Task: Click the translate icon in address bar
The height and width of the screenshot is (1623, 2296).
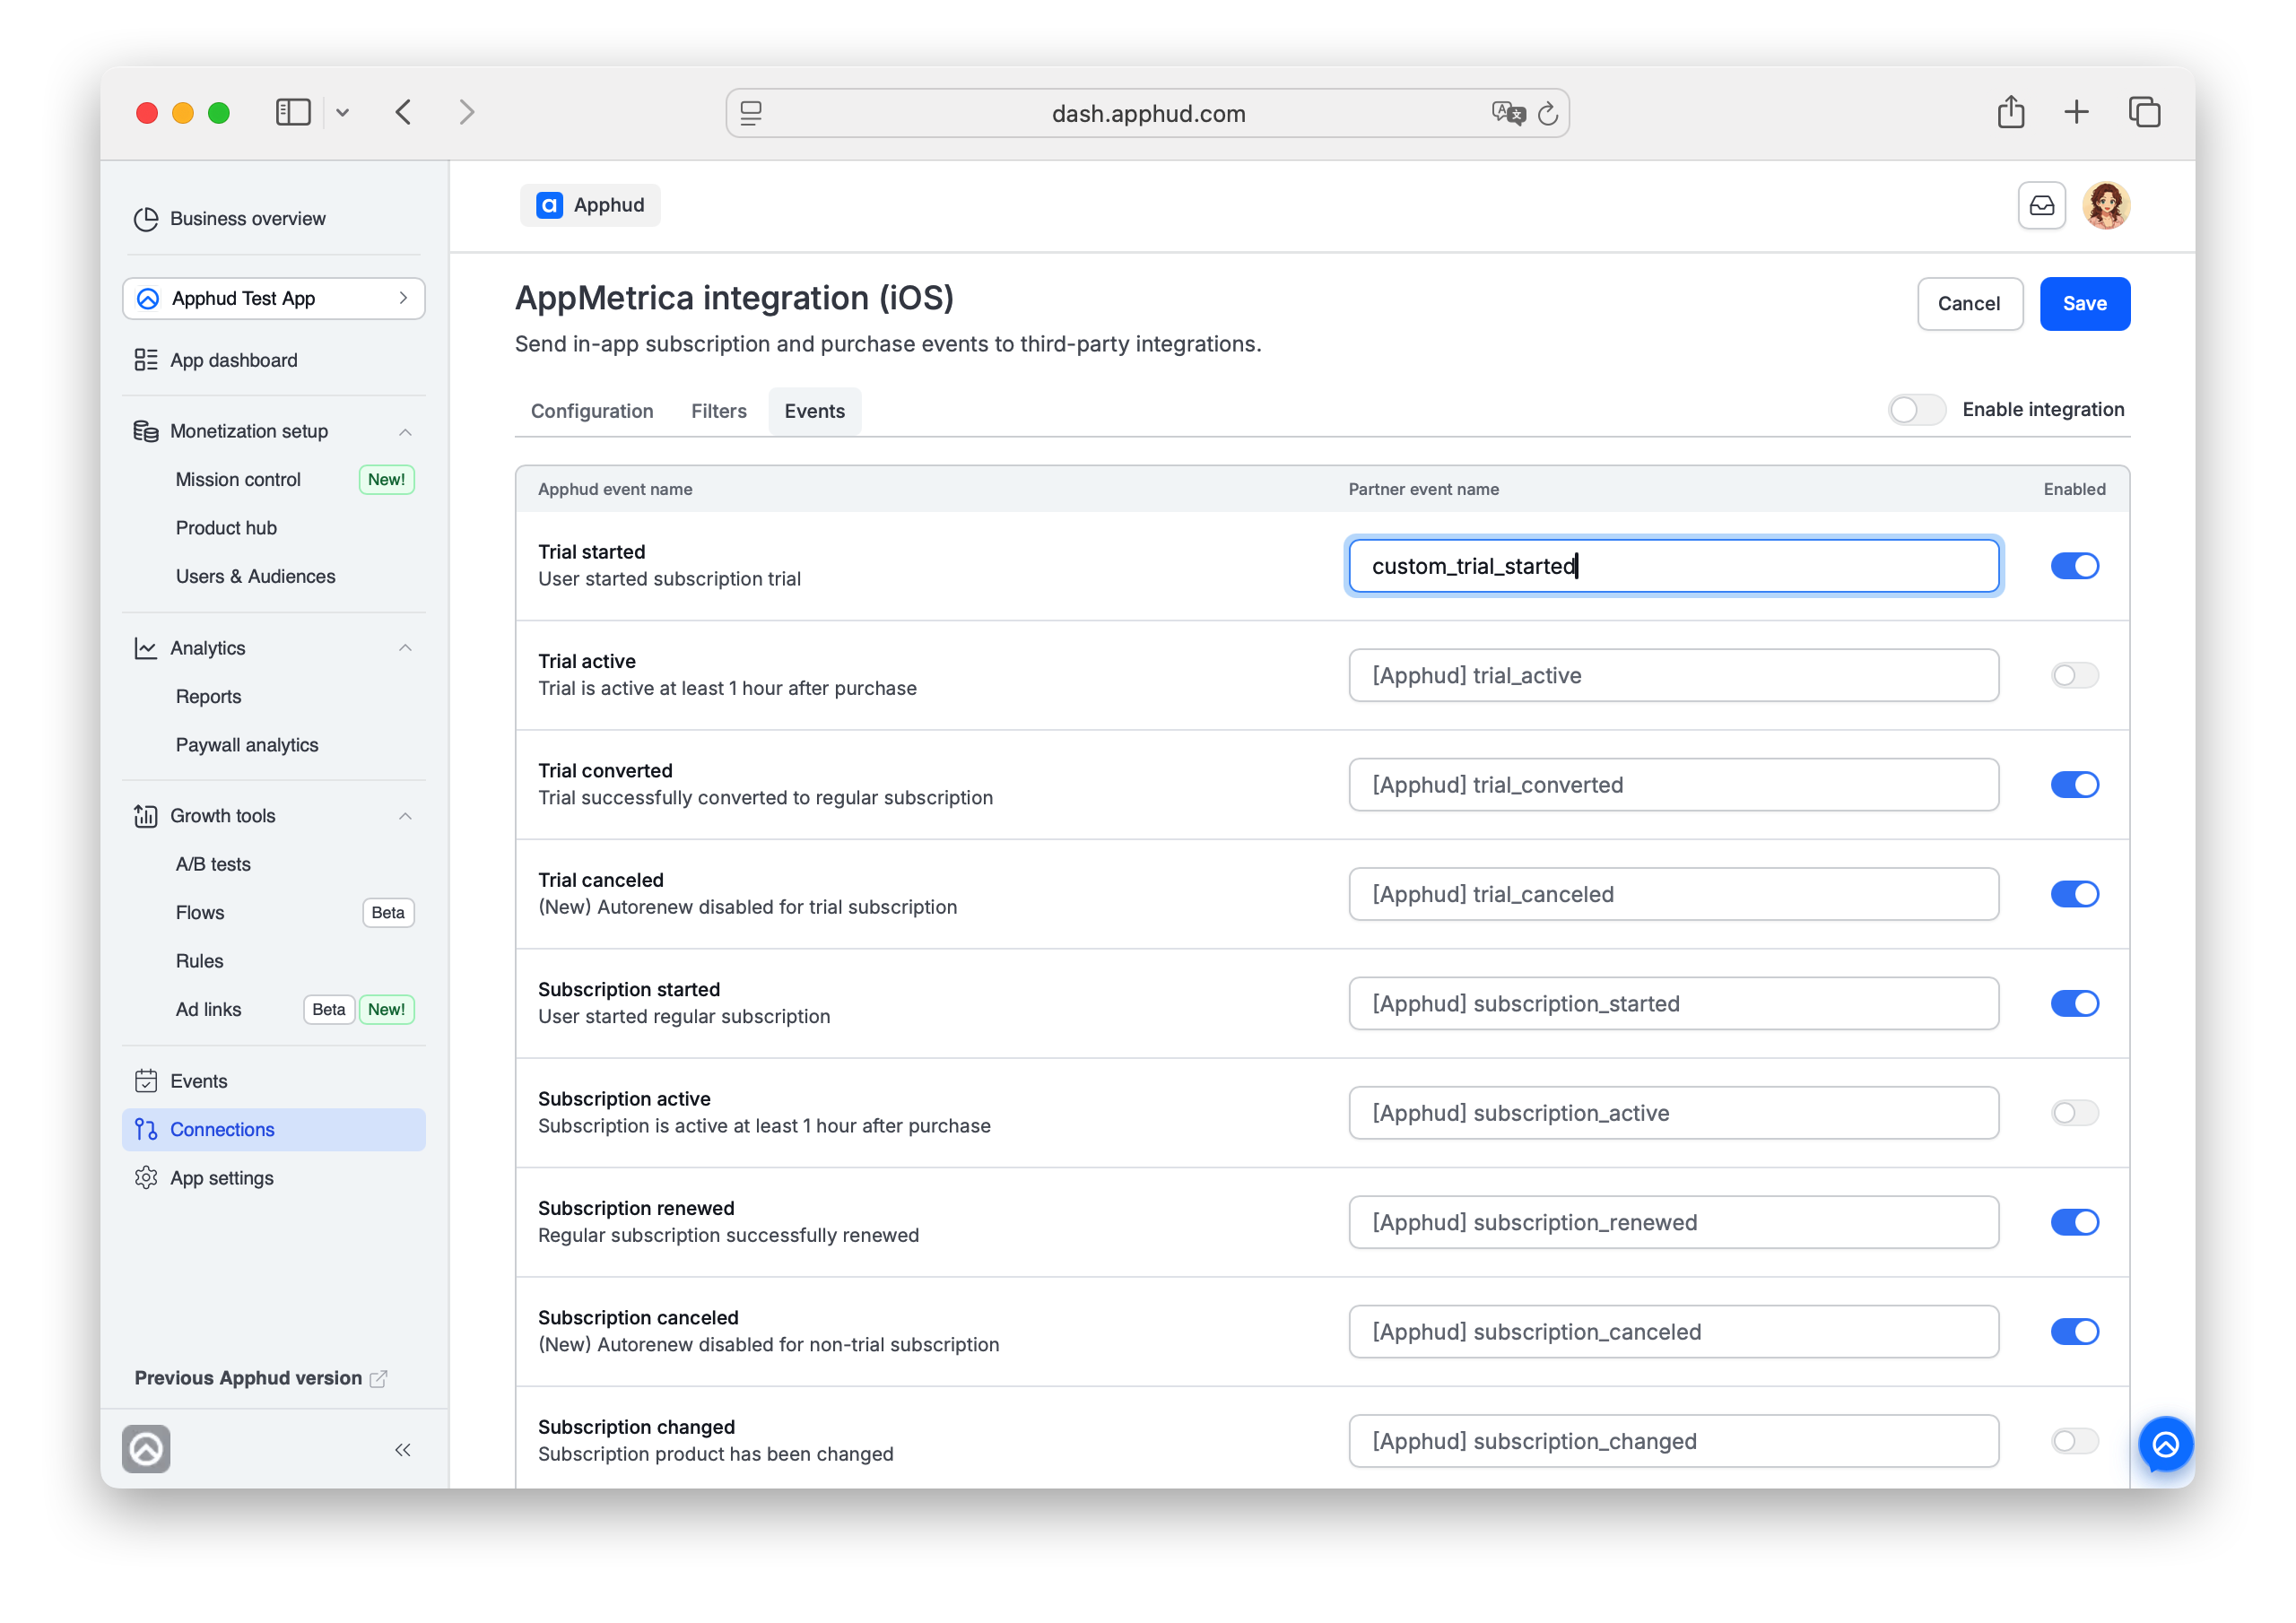Action: click(x=1508, y=113)
